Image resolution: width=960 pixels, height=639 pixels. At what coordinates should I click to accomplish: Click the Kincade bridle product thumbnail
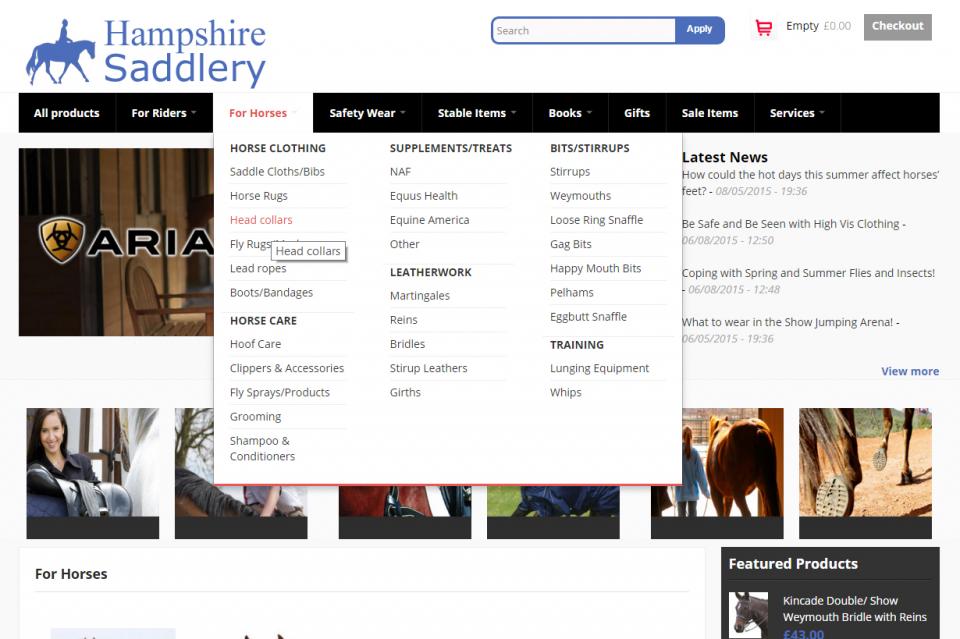748,613
